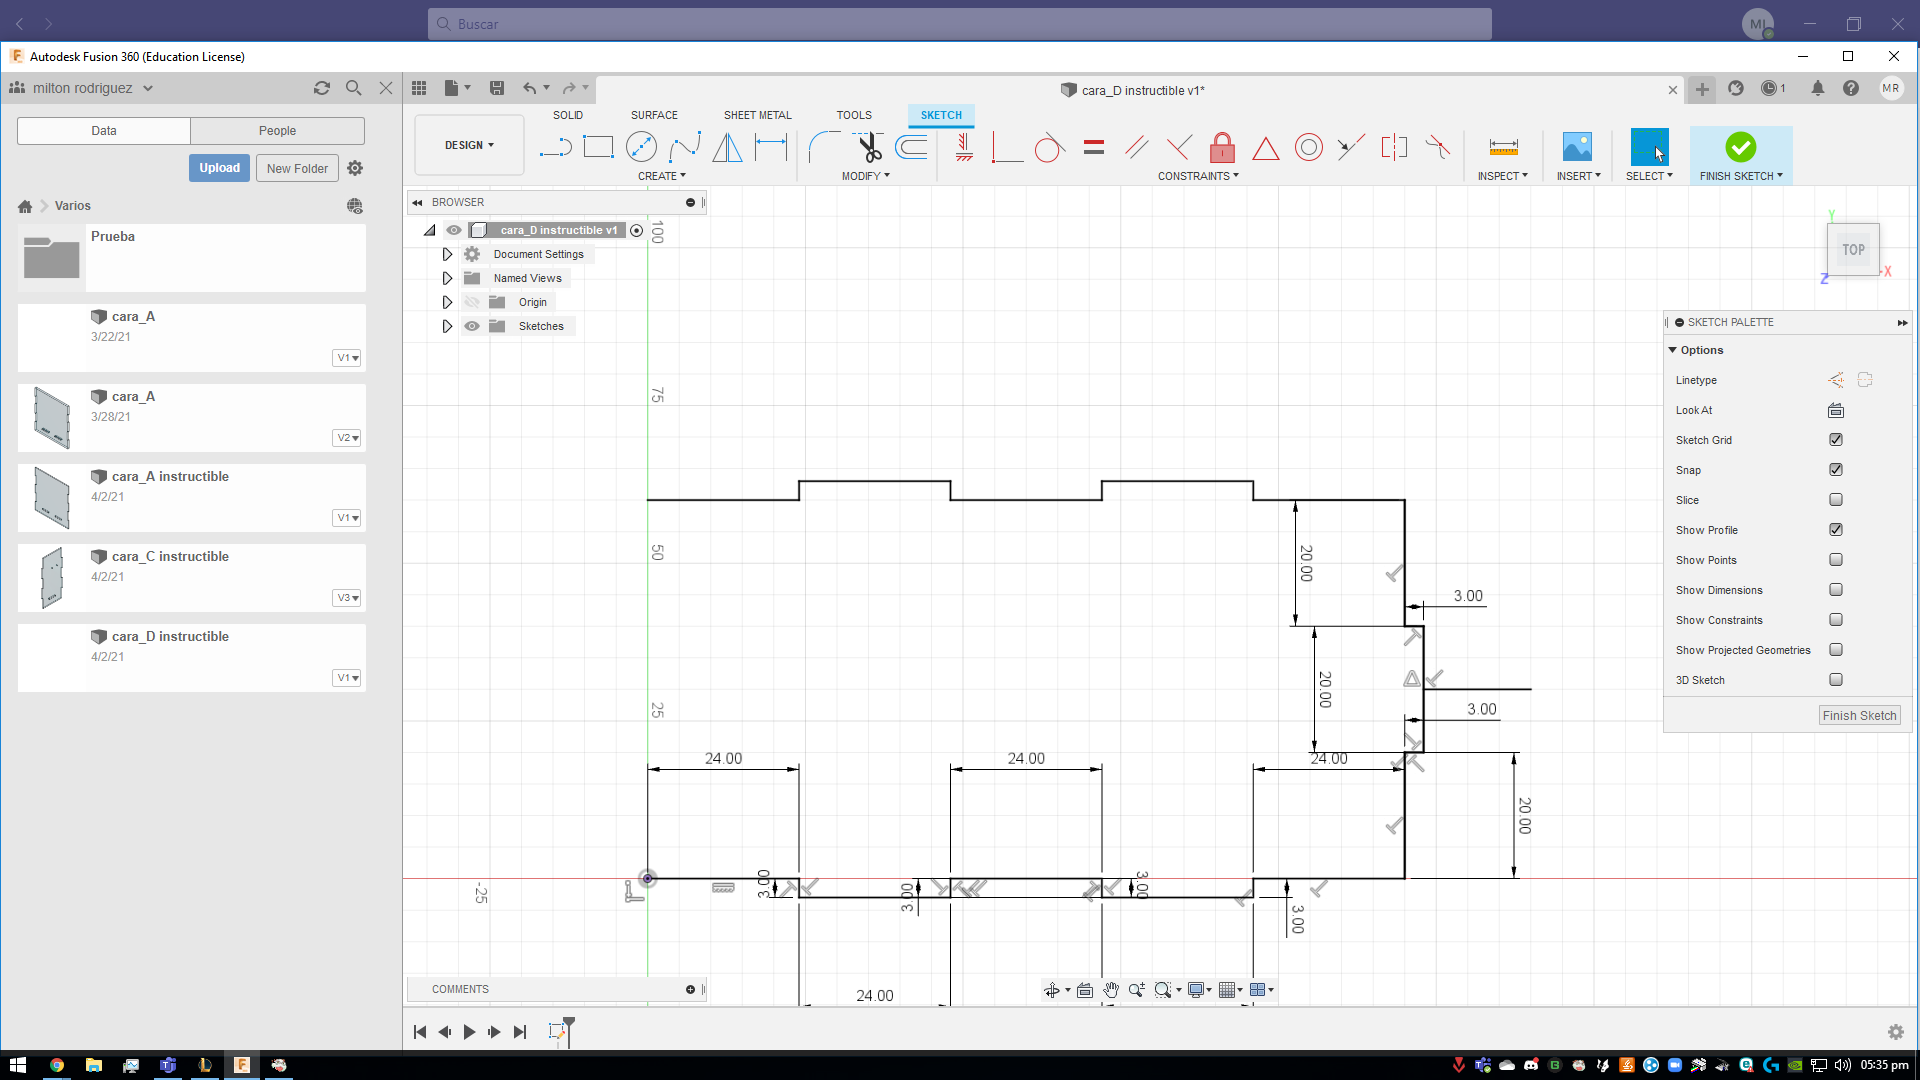Click the Varios breadcrumb
This screenshot has height=1080, width=1920.
73,206
